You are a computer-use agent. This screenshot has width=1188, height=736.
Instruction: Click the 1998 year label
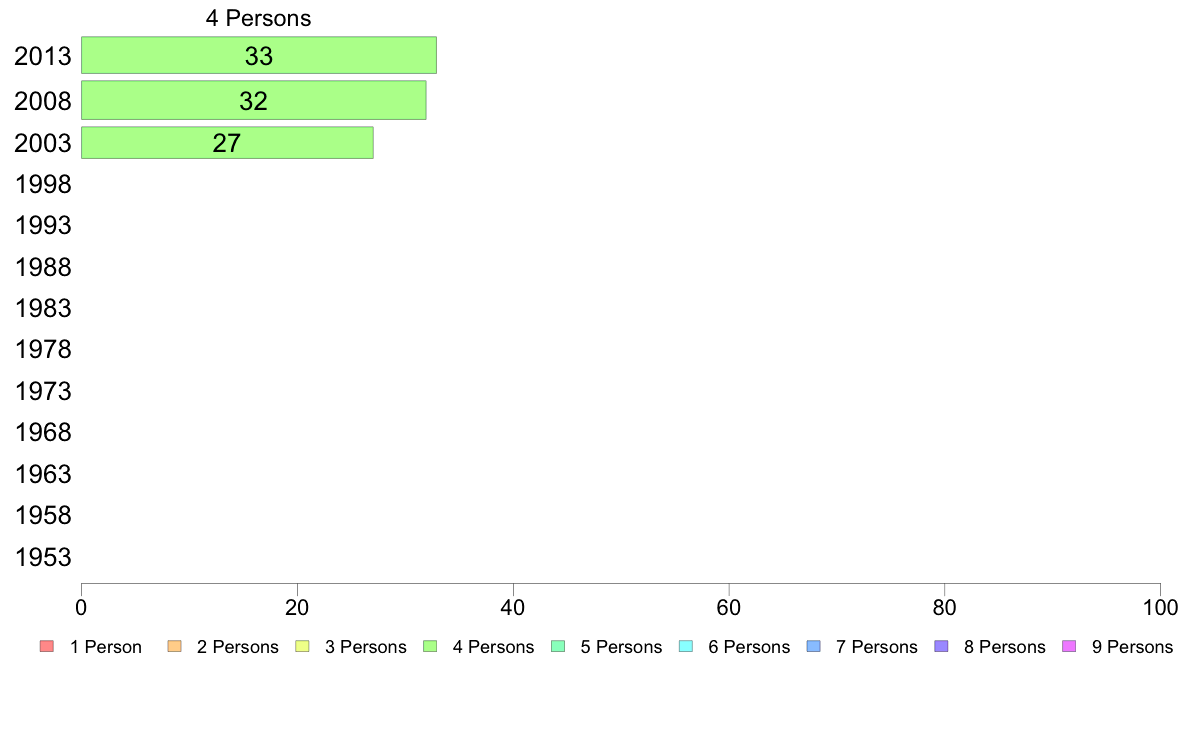43,184
